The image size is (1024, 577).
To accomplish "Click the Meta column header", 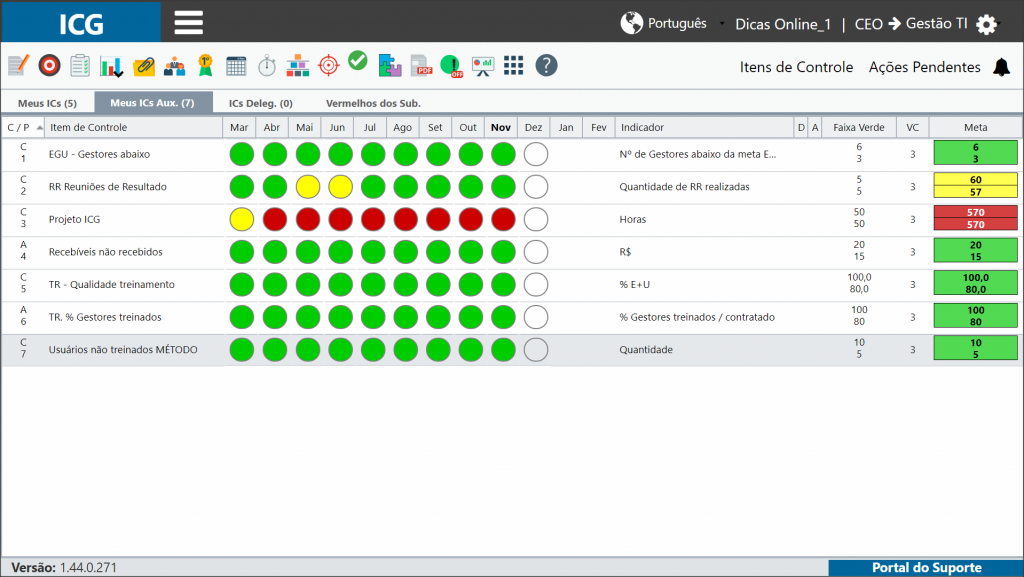I will pos(975,127).
